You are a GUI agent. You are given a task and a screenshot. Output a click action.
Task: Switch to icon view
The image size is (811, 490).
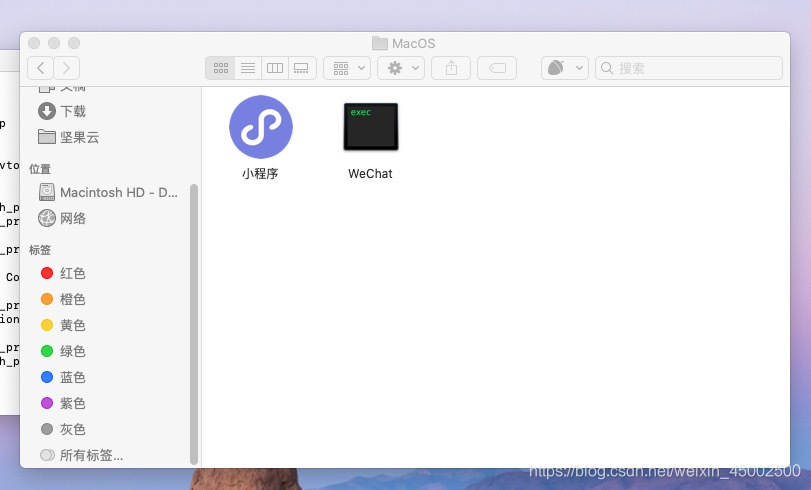click(220, 68)
